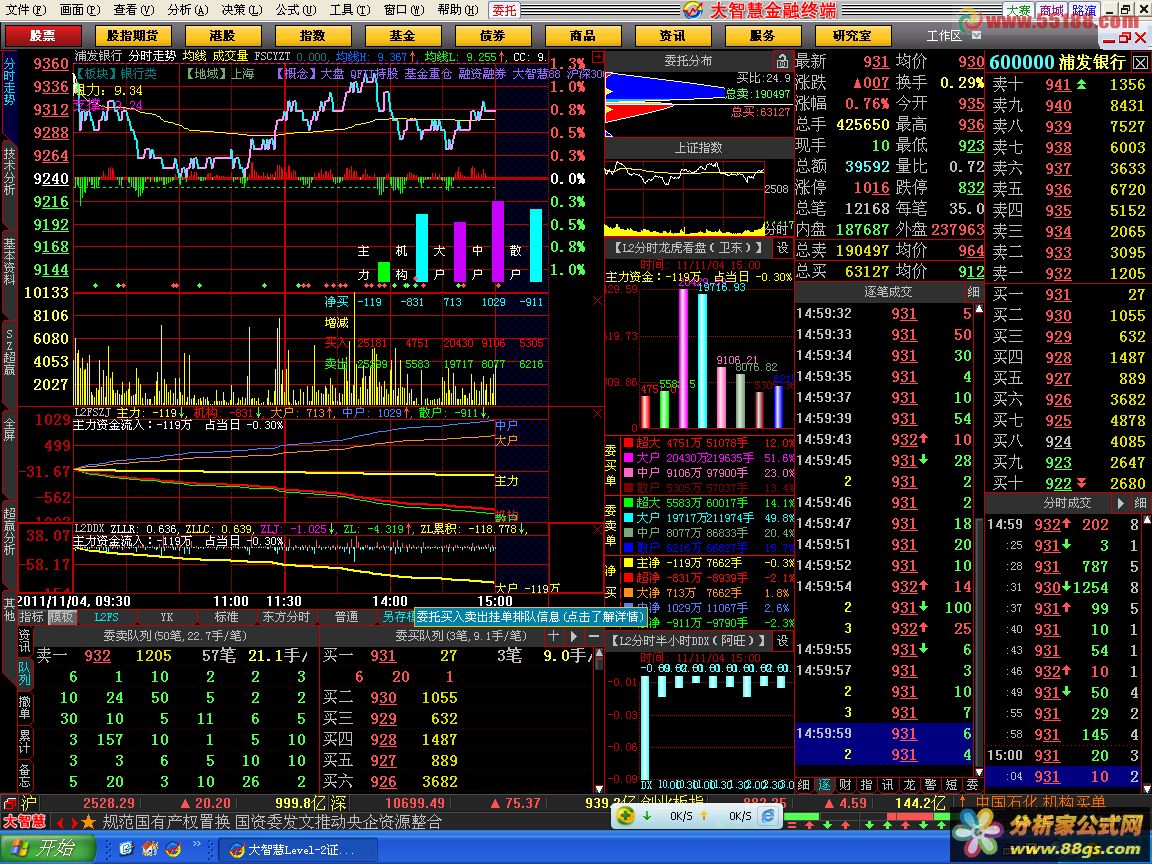The image size is (1152, 864).
Task: Select the L2FS template tab
Action: [107, 617]
